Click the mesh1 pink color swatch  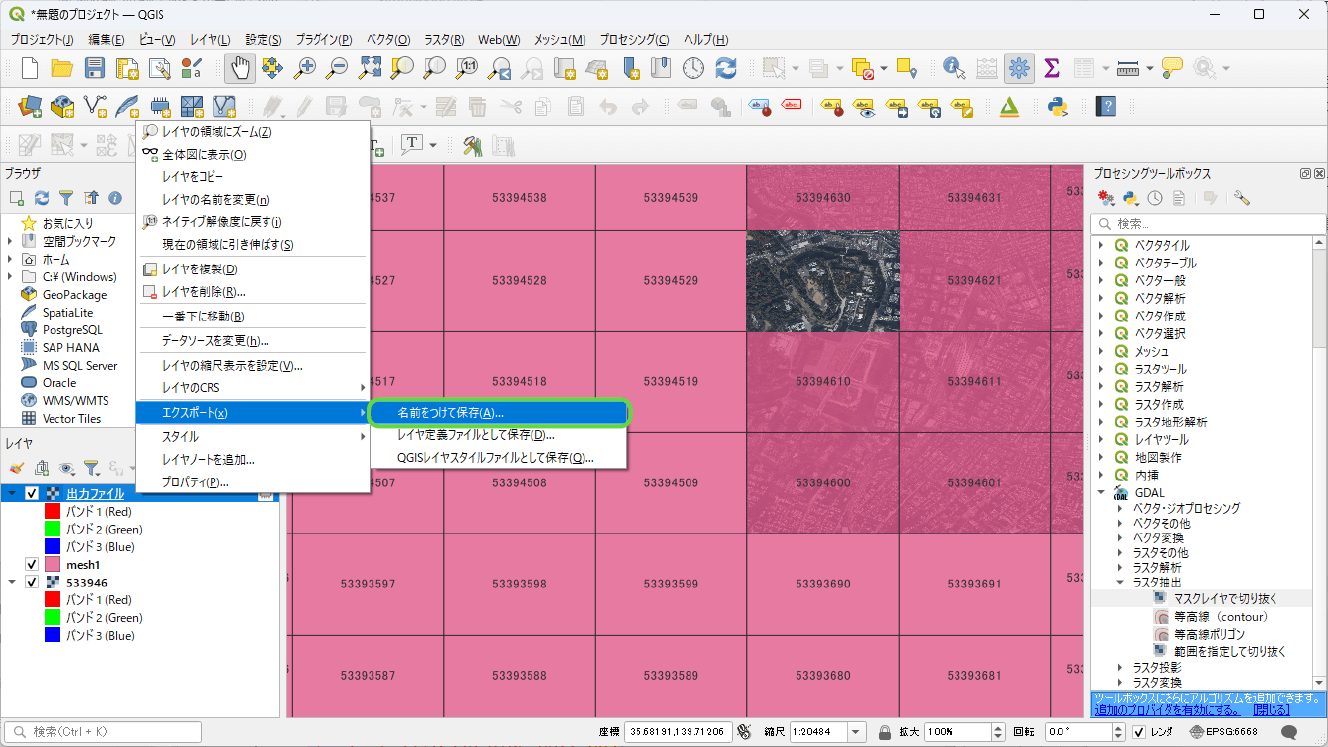click(x=53, y=565)
